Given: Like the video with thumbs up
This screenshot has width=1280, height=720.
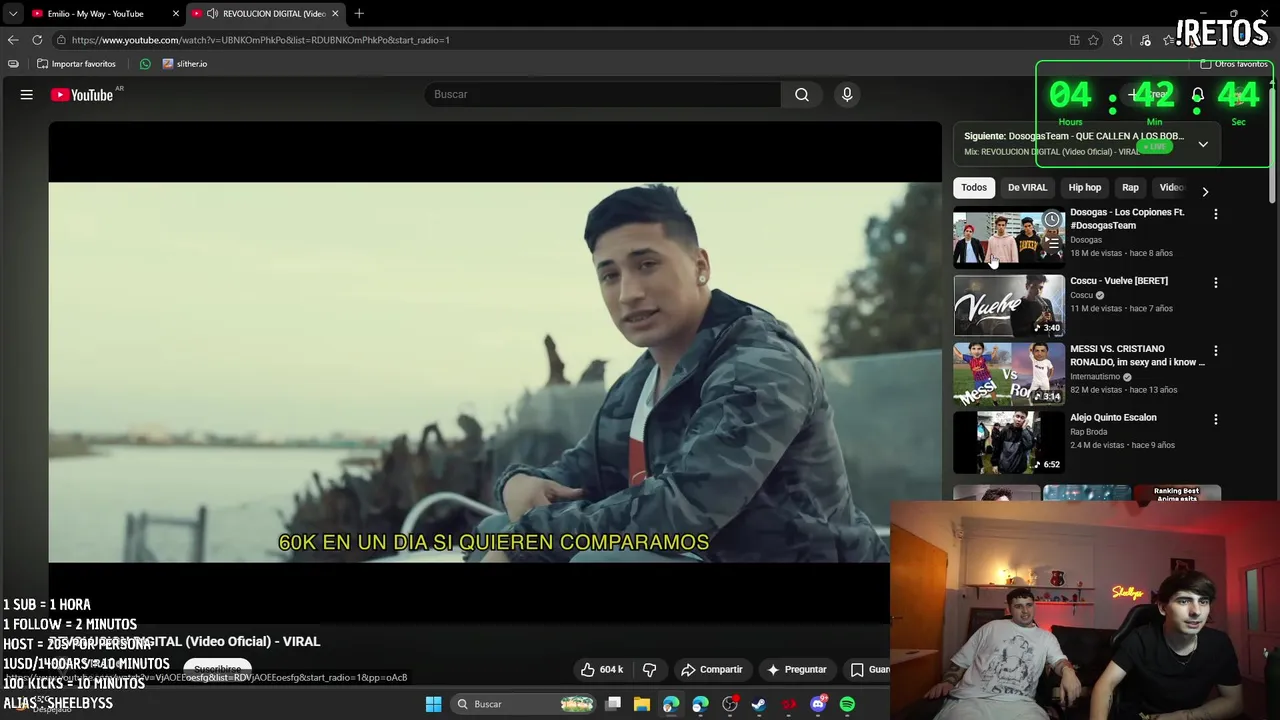Looking at the screenshot, I should coord(603,669).
